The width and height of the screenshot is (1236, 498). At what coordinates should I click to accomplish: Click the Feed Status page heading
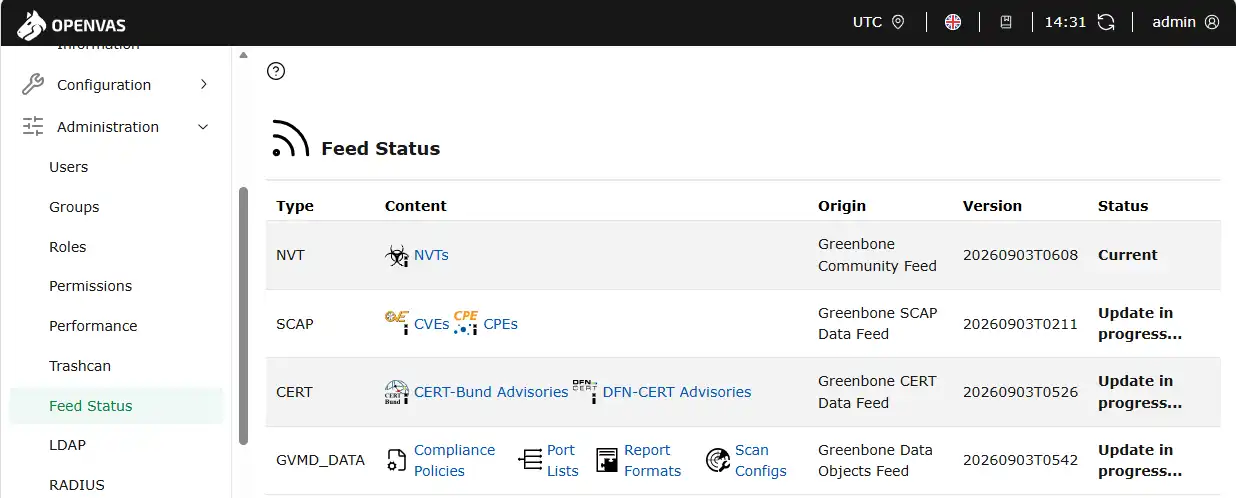tap(380, 148)
